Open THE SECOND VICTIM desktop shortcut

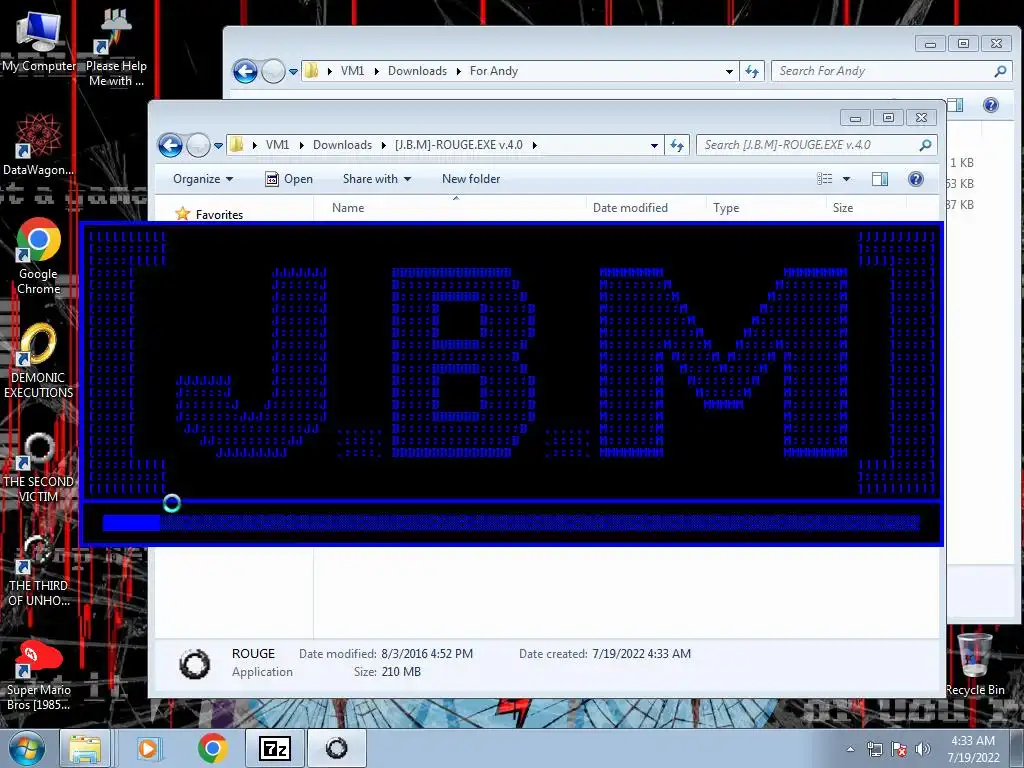pos(38,465)
